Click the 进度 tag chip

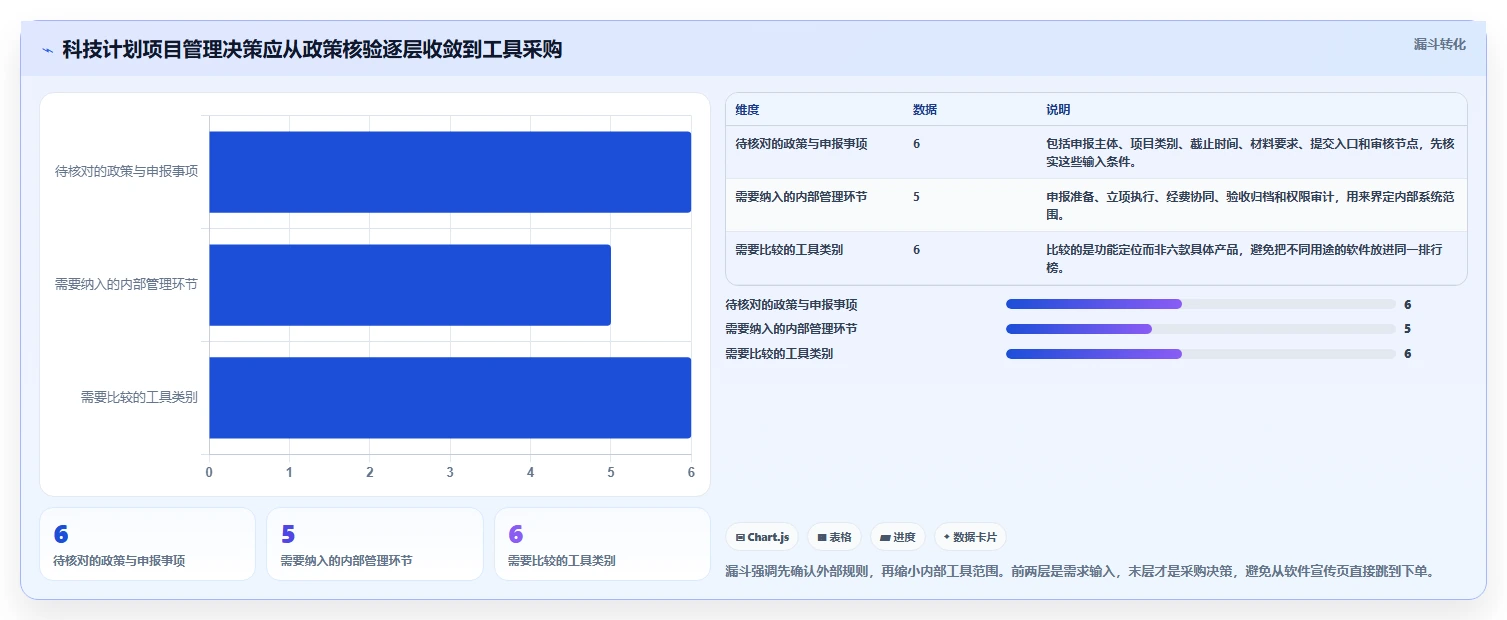click(x=898, y=537)
